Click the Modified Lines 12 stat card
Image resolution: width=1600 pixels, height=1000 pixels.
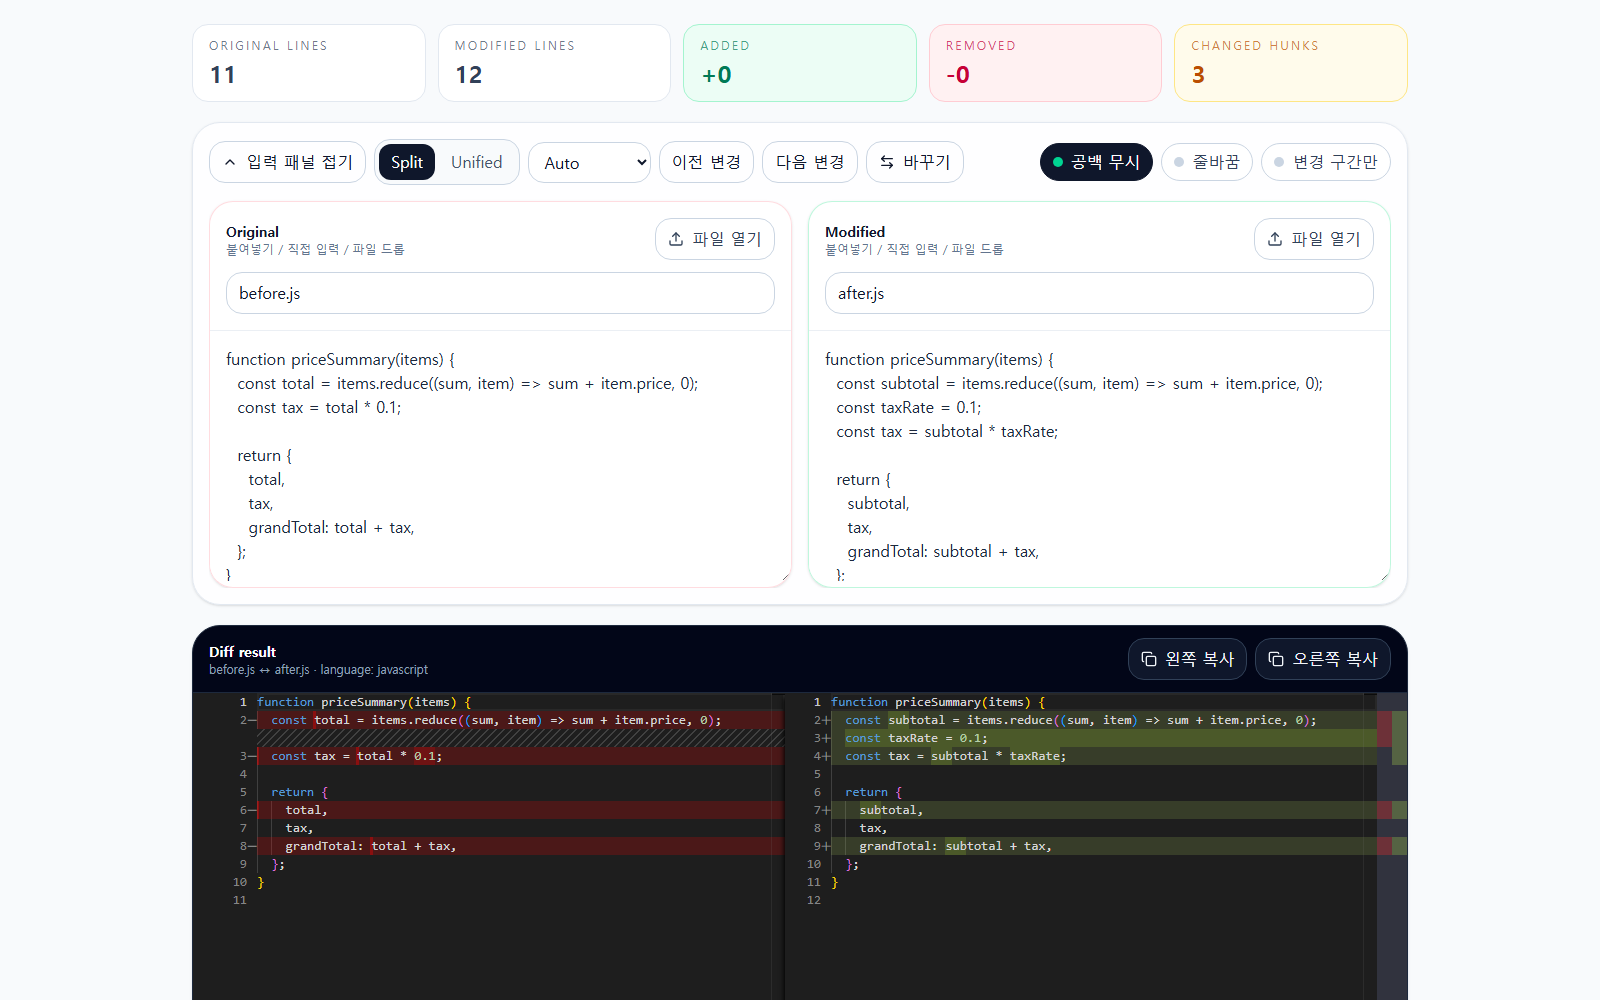pyautogui.click(x=554, y=63)
